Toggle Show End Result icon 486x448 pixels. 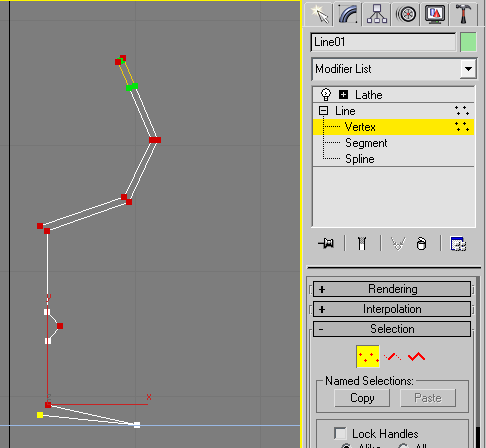[362, 243]
